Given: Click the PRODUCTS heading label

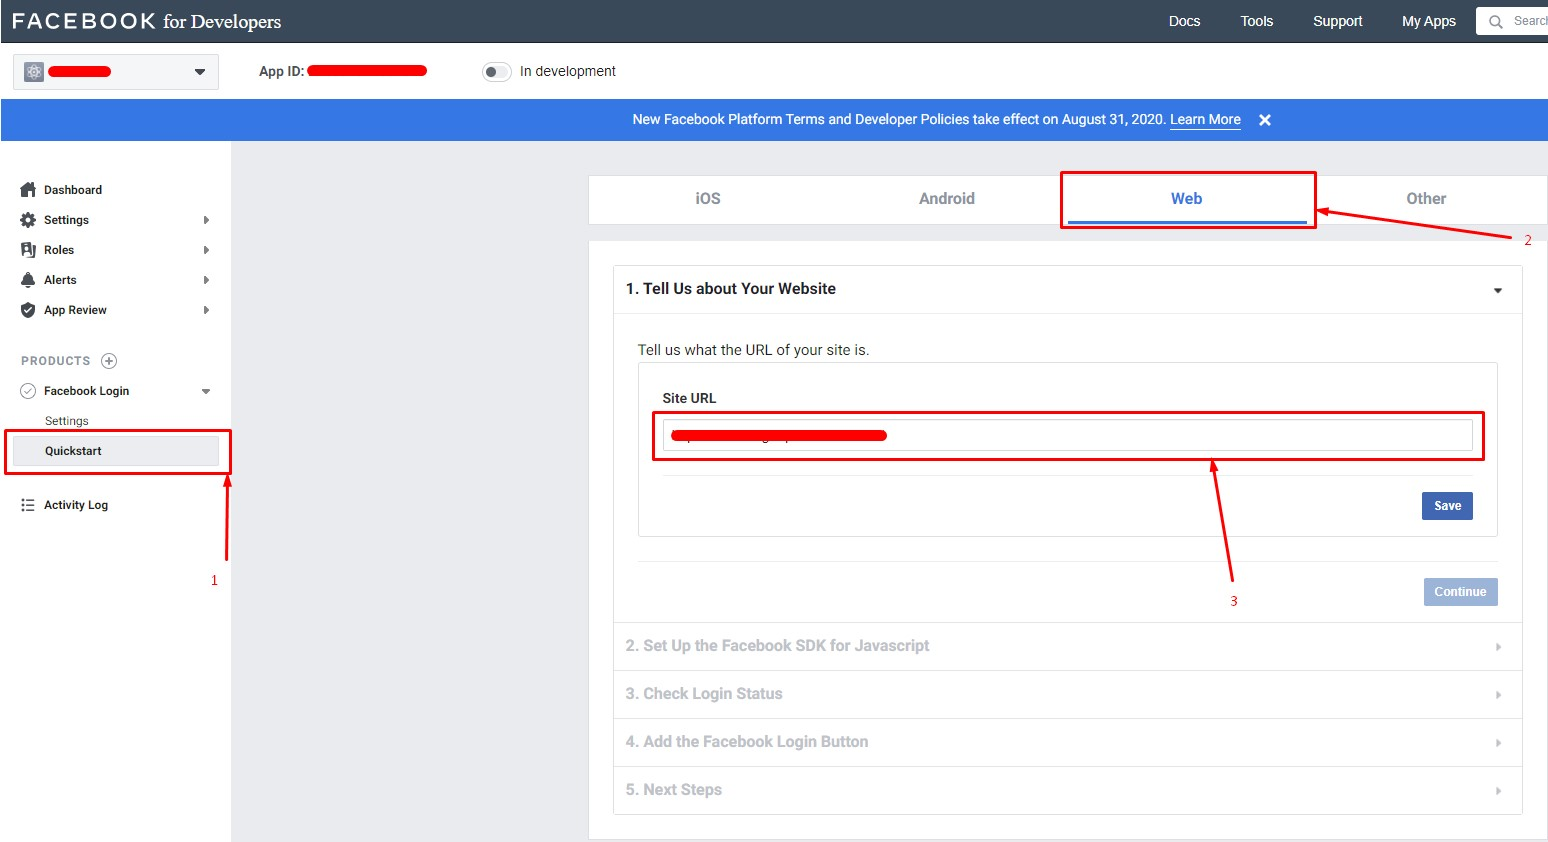Looking at the screenshot, I should (x=56, y=361).
